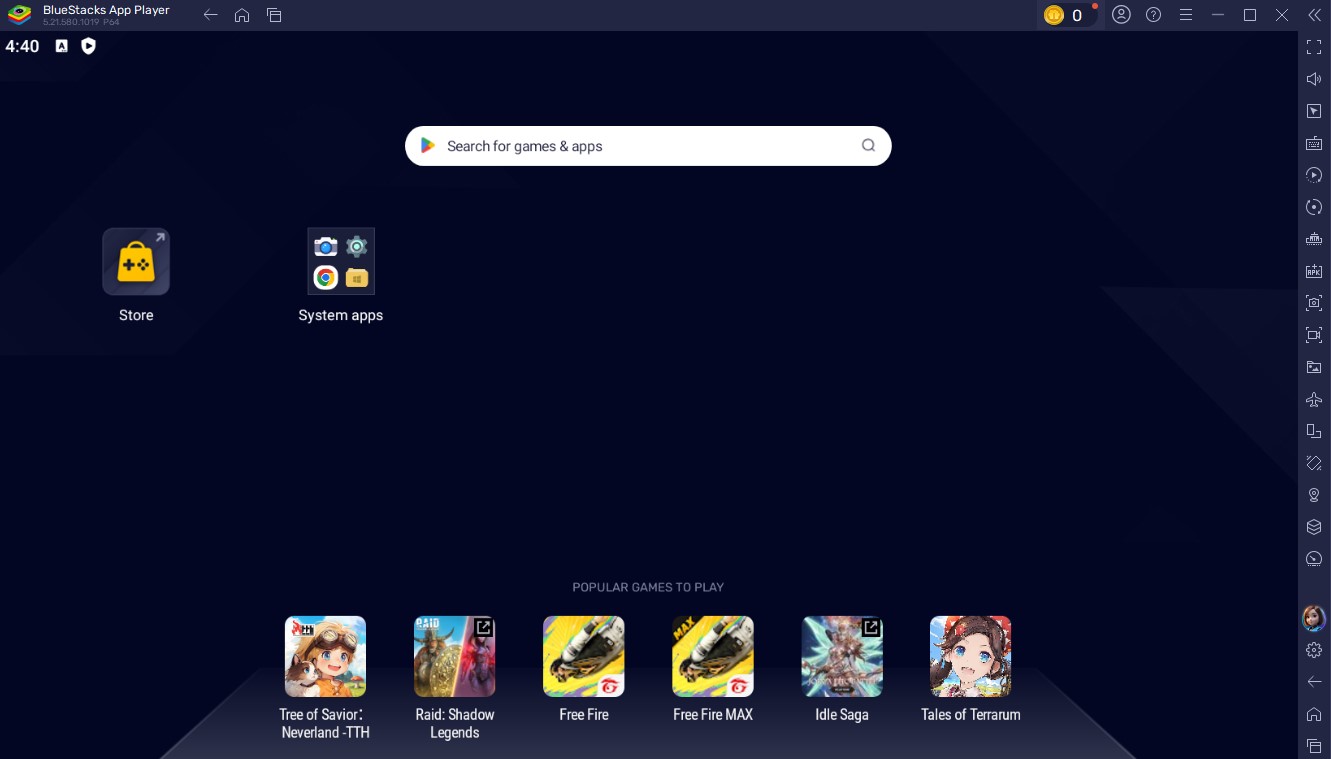This screenshot has height=759, width=1331.
Task: Open the System apps folder
Action: (341, 262)
